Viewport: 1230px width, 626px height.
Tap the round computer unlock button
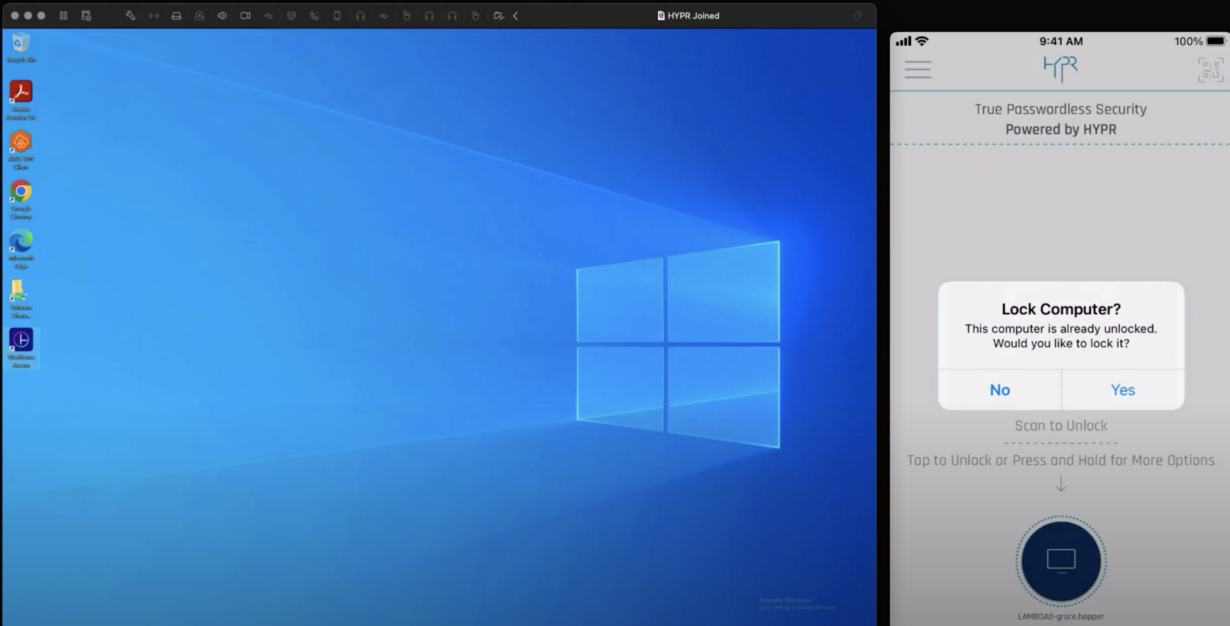click(1060, 559)
